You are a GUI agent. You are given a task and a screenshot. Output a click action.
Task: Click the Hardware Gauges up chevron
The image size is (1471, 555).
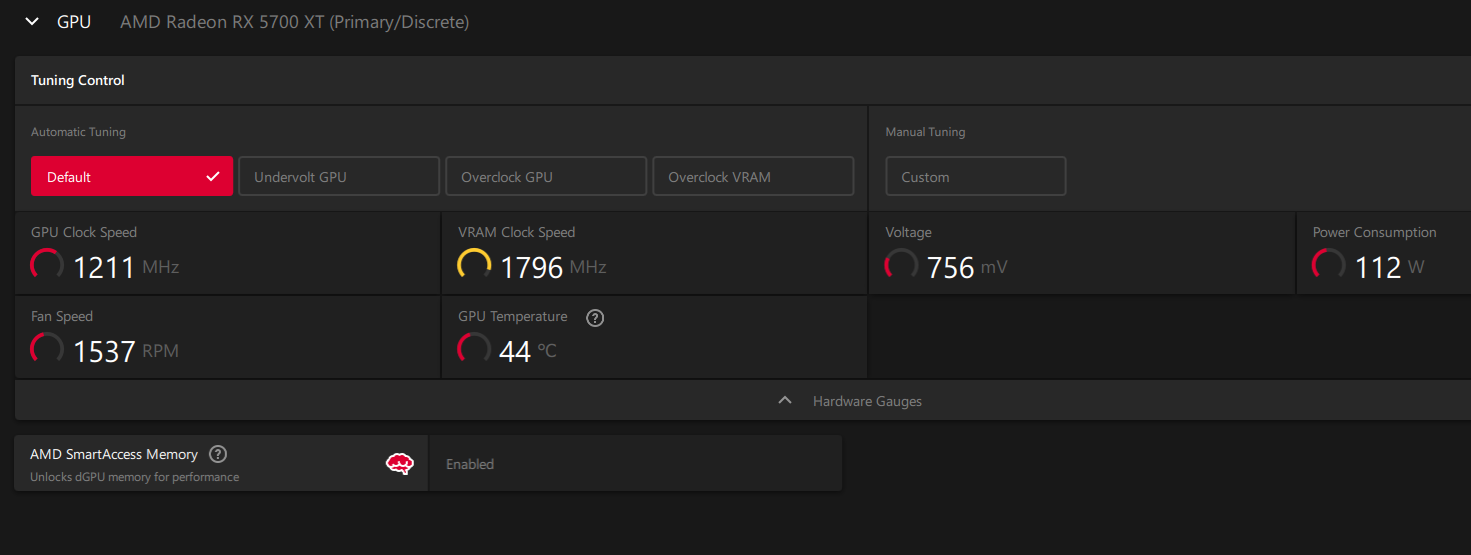[785, 401]
